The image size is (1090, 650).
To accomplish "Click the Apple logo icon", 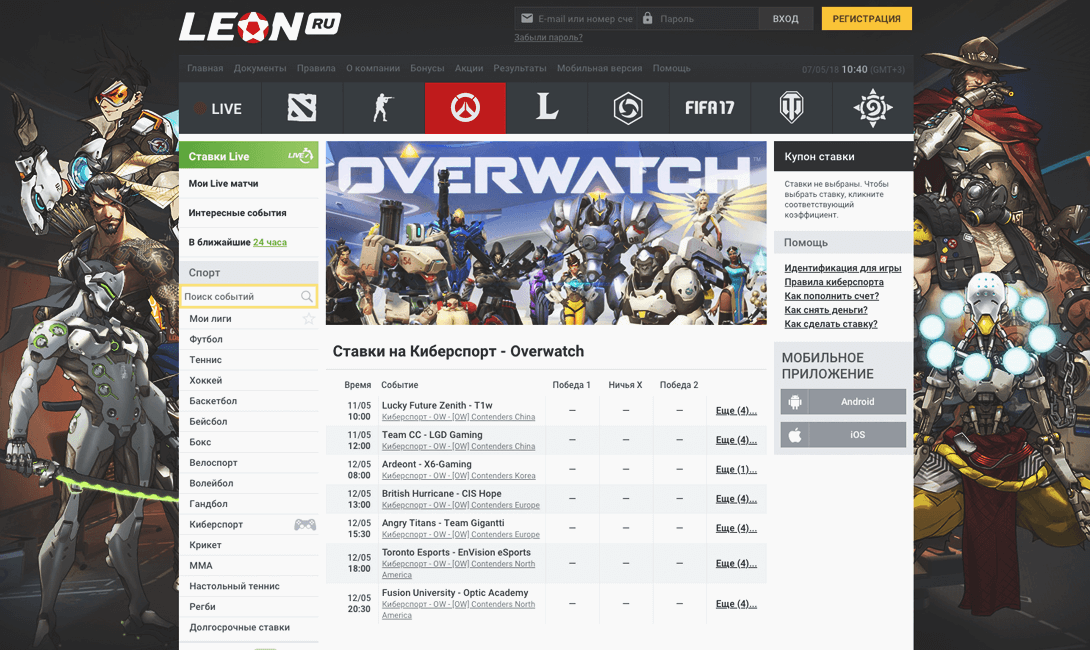I will 795,434.
